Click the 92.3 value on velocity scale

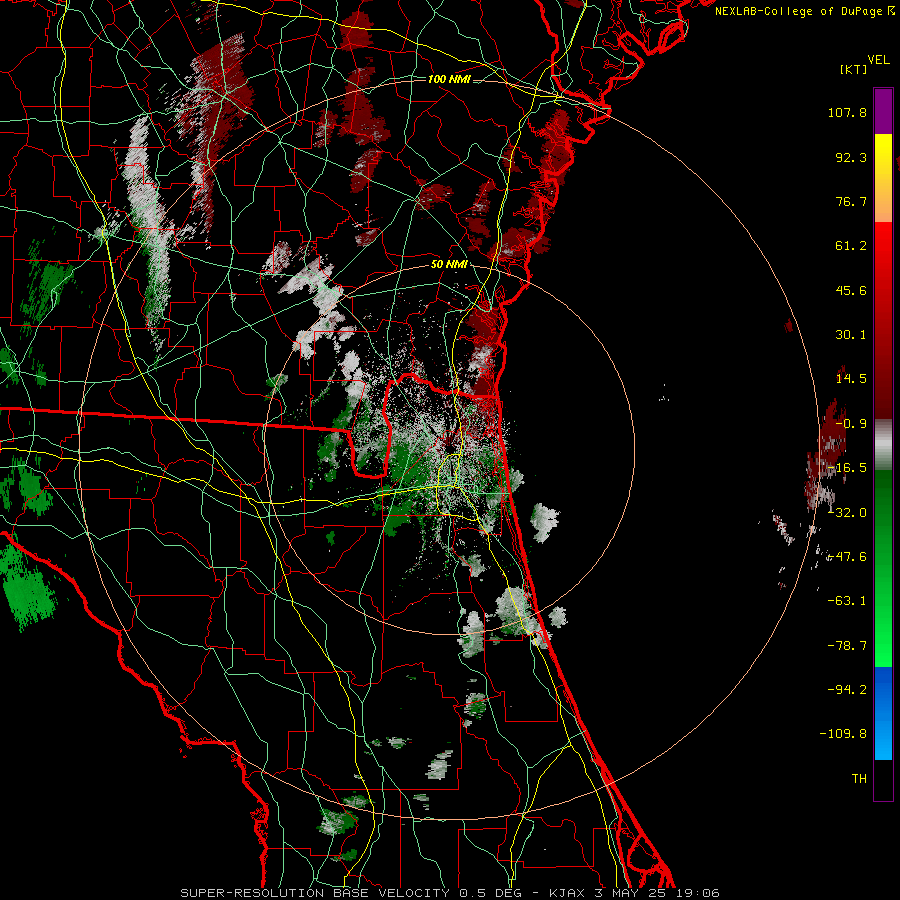click(x=851, y=157)
